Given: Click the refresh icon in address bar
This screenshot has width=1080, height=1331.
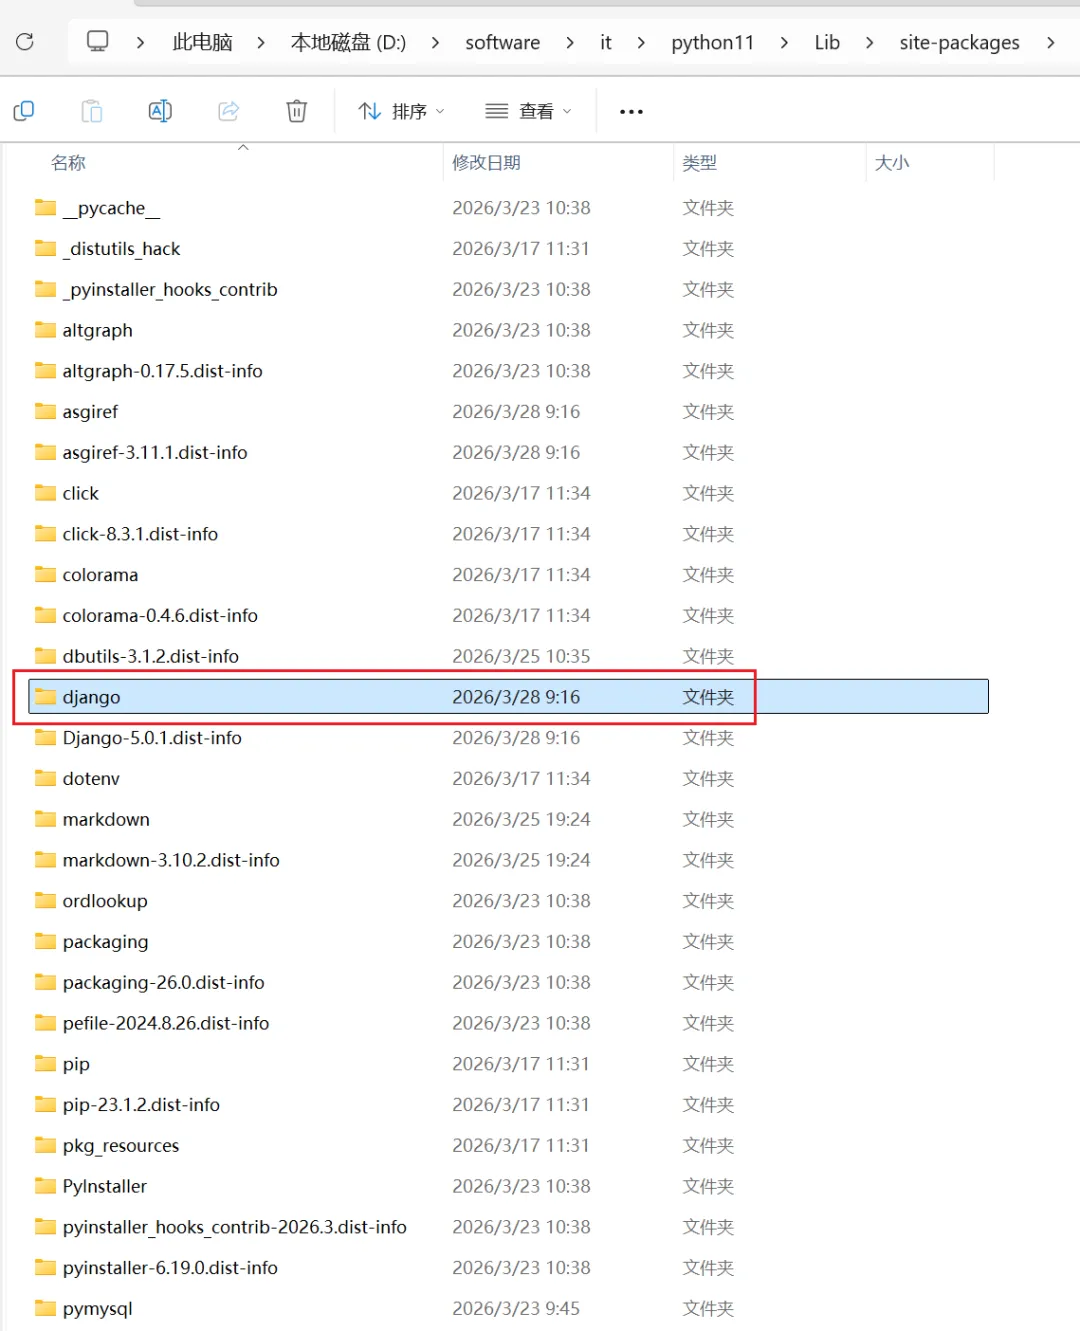Looking at the screenshot, I should [25, 42].
